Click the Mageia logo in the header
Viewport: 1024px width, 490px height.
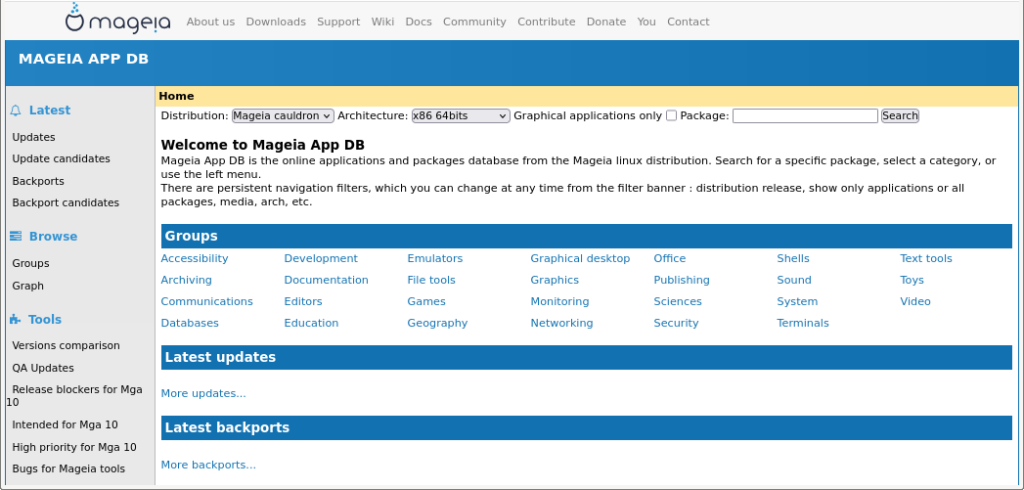pyautogui.click(x=118, y=19)
